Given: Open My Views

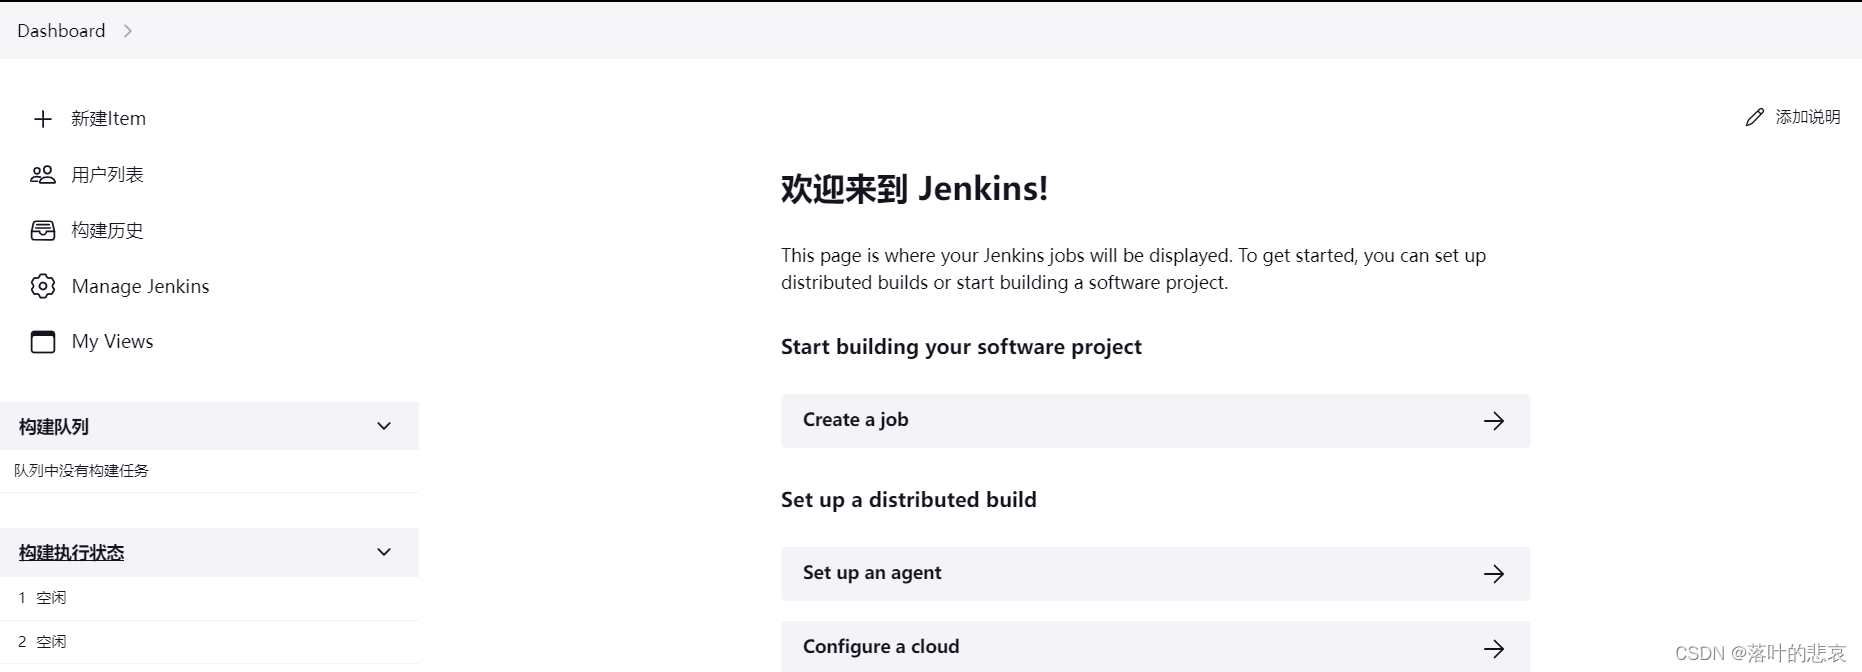Looking at the screenshot, I should (x=112, y=342).
